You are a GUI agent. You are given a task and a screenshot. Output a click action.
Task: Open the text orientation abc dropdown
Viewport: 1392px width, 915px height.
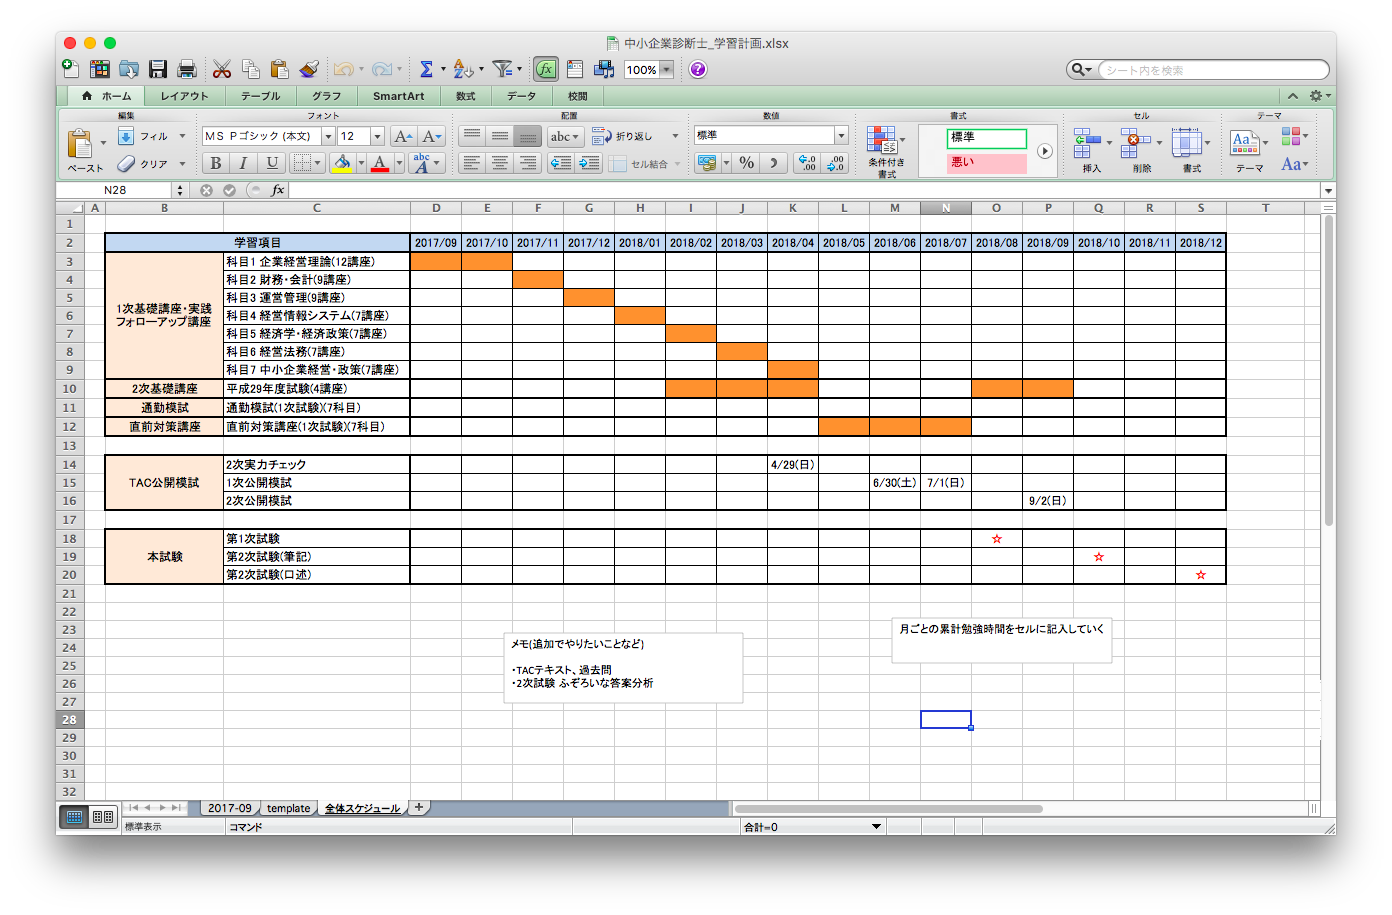click(565, 136)
